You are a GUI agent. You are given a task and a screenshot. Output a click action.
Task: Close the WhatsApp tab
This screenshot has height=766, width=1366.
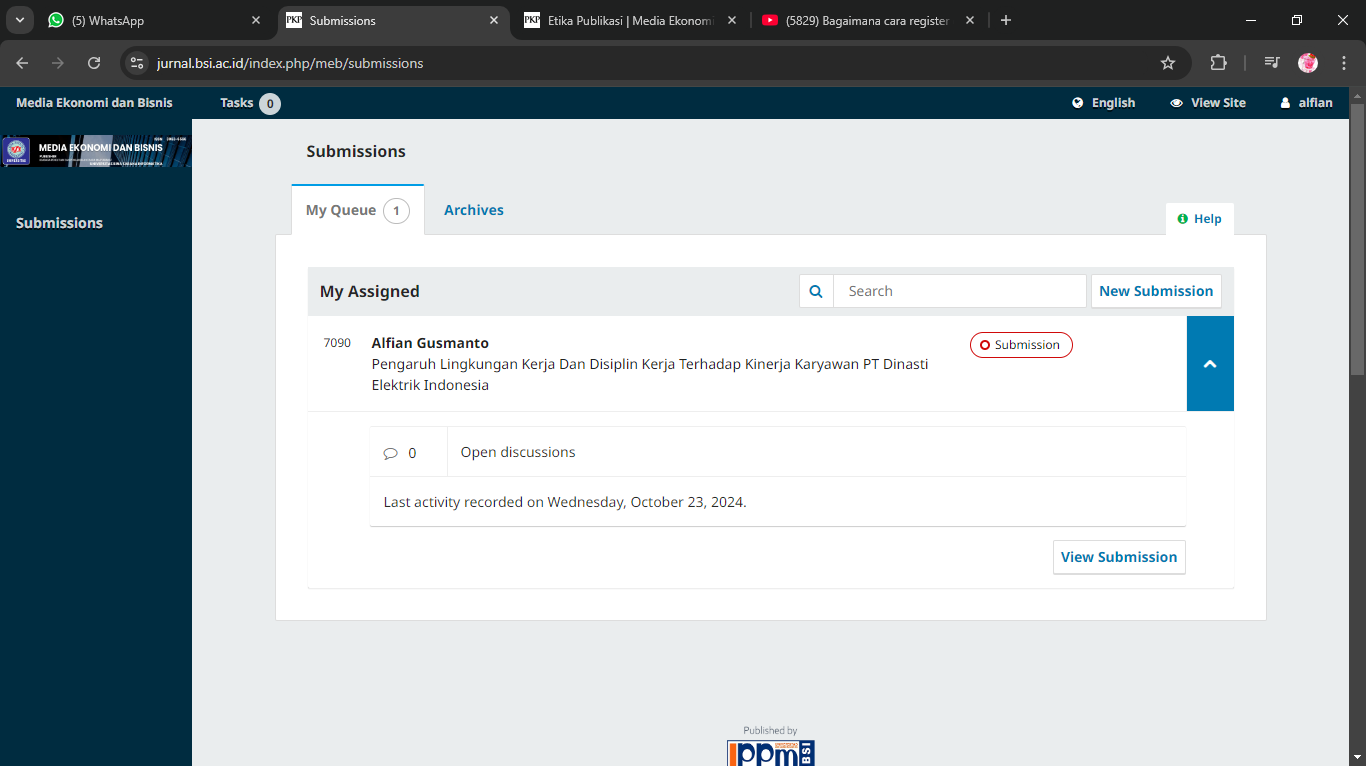(256, 20)
